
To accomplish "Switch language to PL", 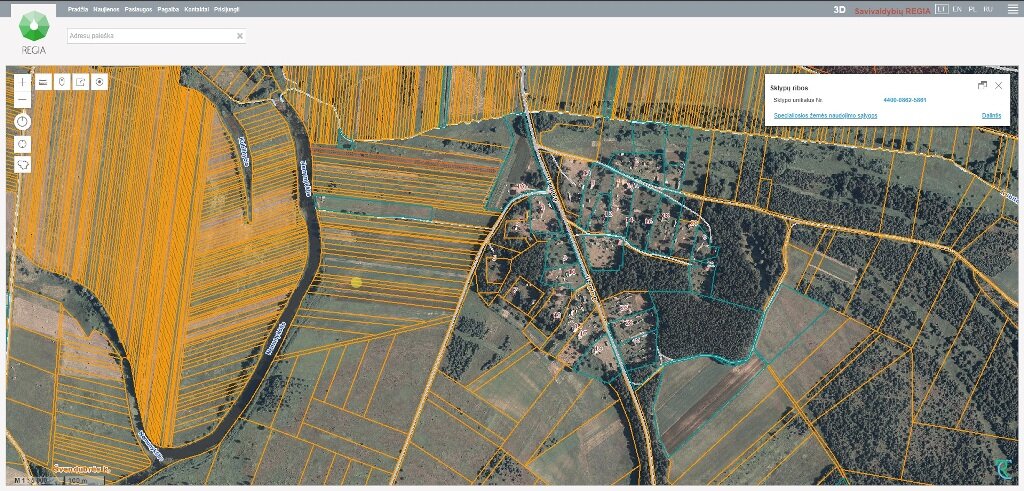I will click(972, 9).
